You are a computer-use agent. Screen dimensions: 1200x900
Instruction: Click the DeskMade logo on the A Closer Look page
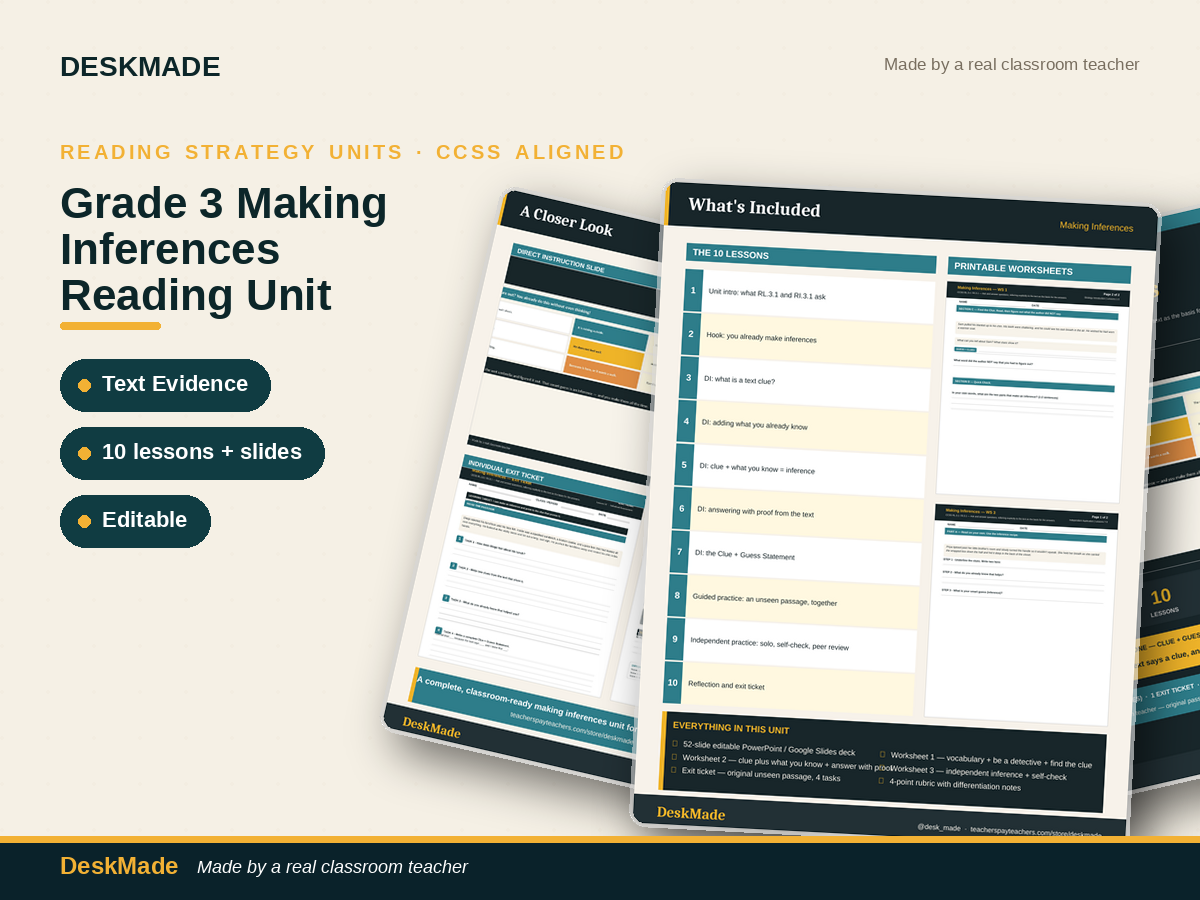431,727
